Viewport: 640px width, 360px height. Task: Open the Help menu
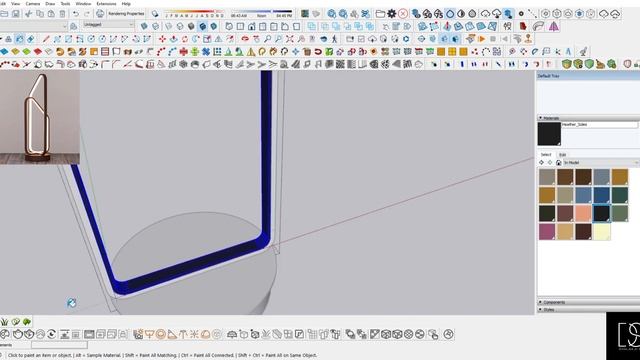click(126, 3)
